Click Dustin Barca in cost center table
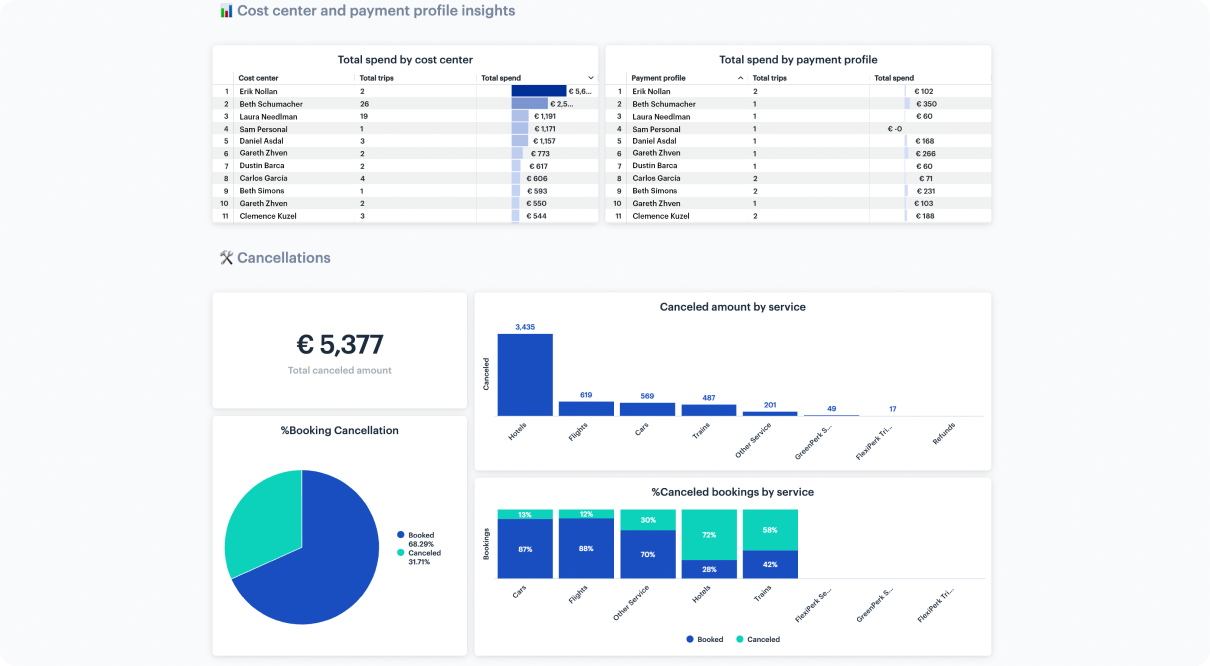Viewport: 1210px width, 666px height. point(262,166)
